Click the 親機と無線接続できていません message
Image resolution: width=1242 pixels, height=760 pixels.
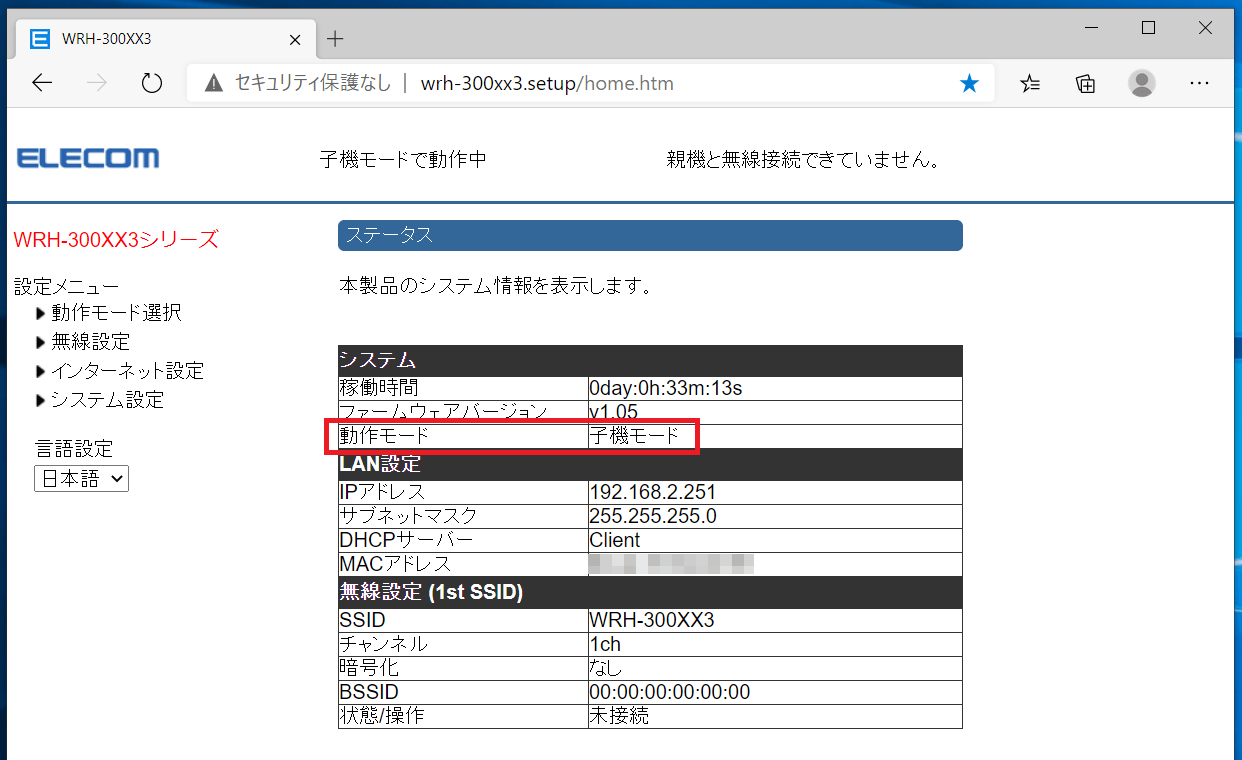pyautogui.click(x=806, y=159)
